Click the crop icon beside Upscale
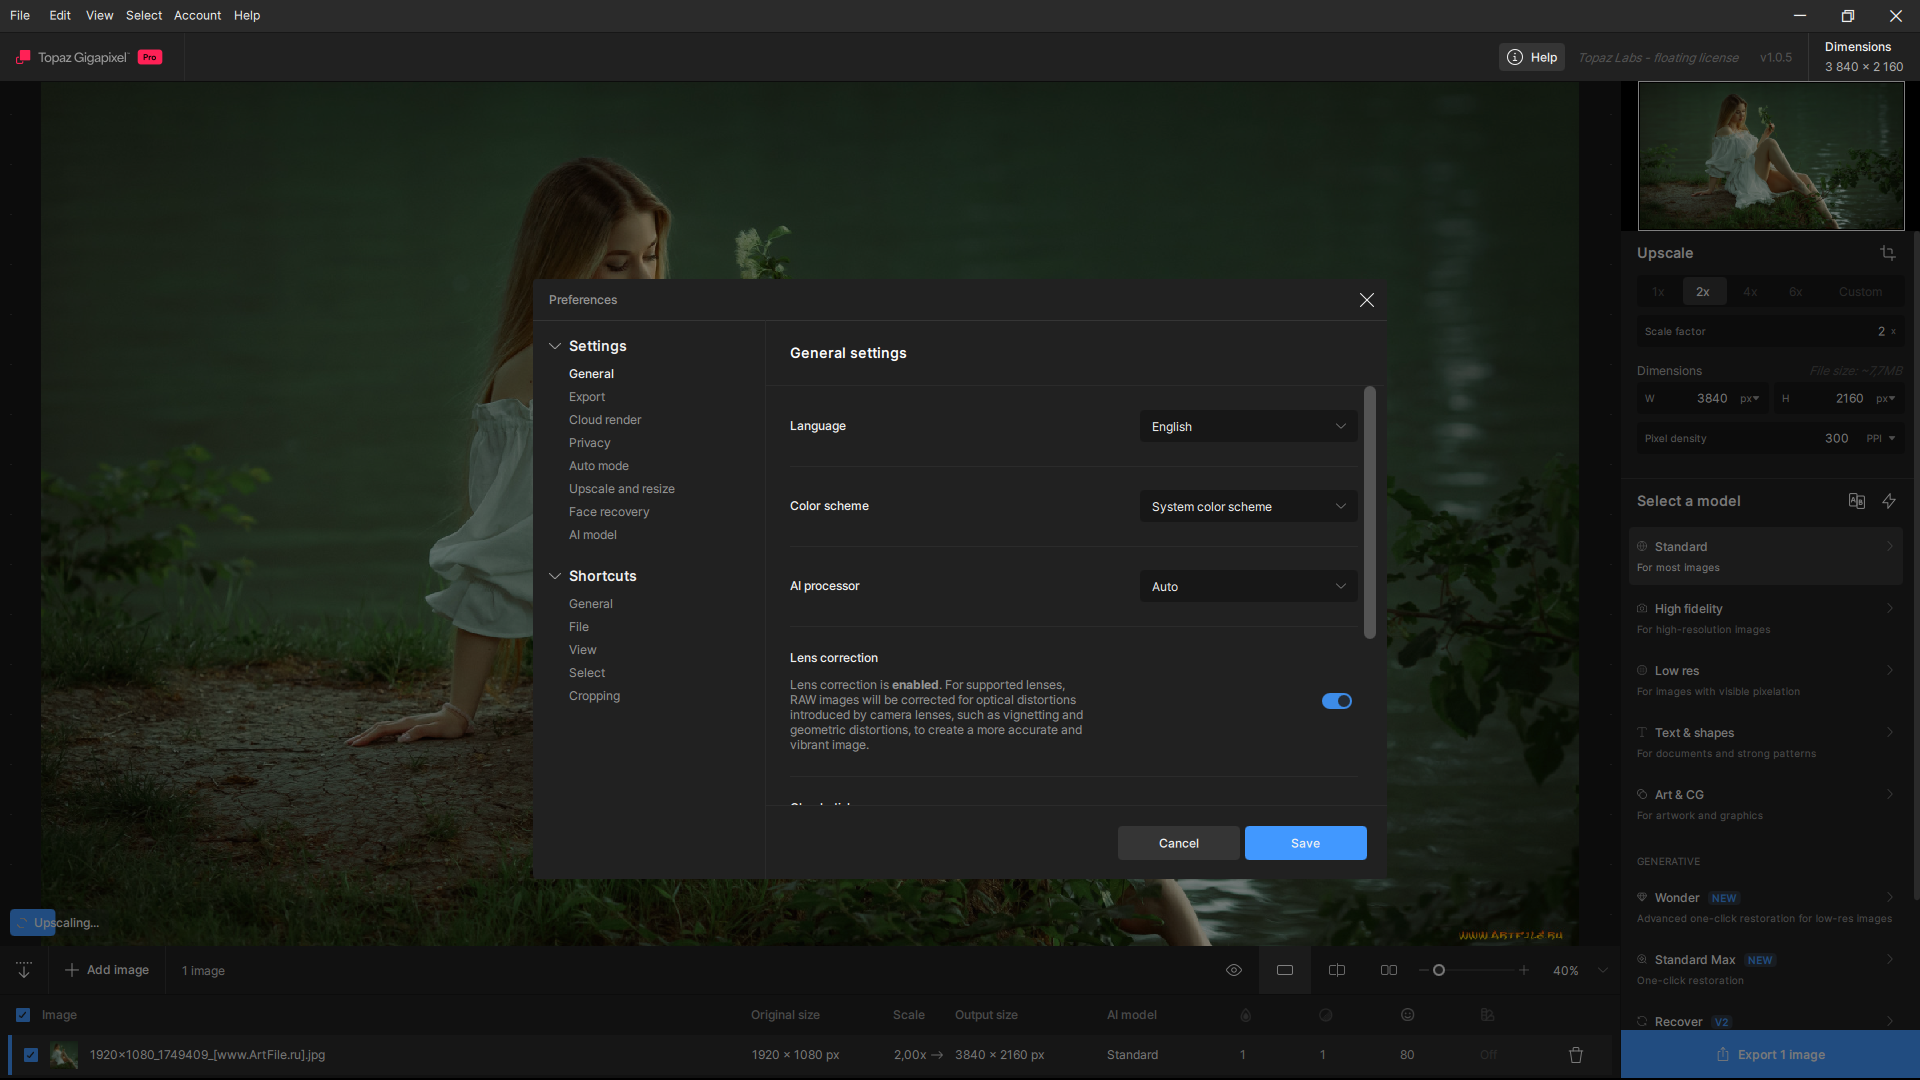Viewport: 1920px width, 1080px height. (x=1887, y=253)
